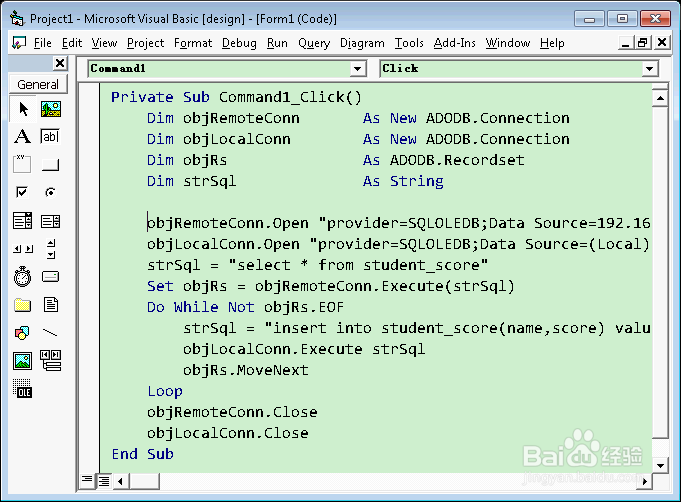
Task: Pick the Timer control icon
Action: [22, 277]
